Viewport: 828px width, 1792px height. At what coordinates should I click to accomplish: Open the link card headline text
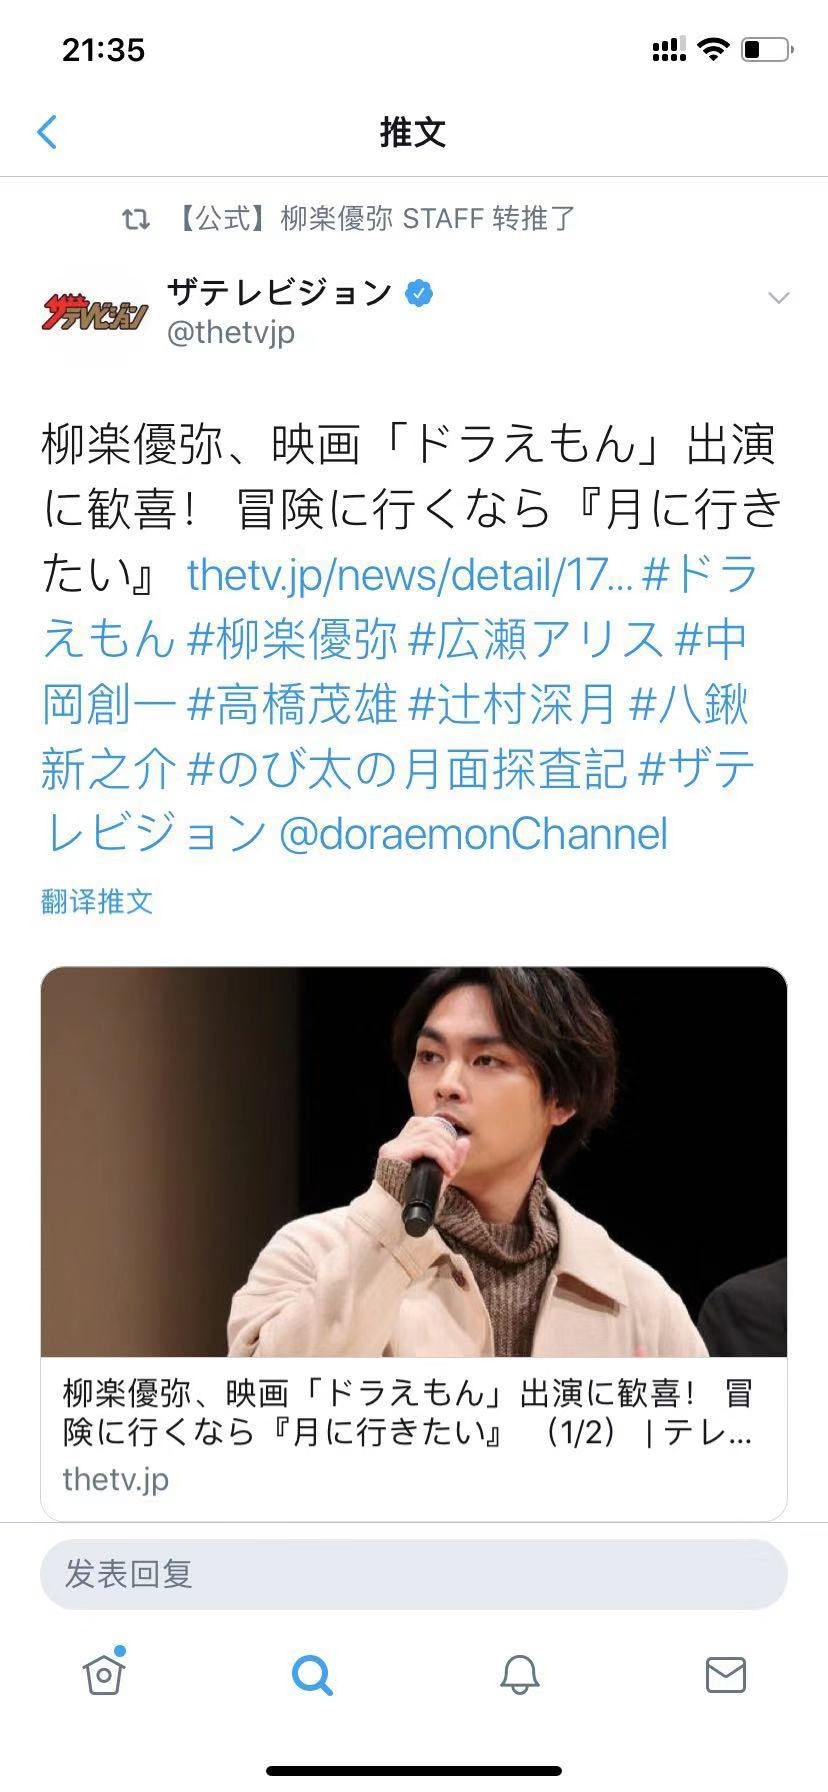tap(408, 1413)
